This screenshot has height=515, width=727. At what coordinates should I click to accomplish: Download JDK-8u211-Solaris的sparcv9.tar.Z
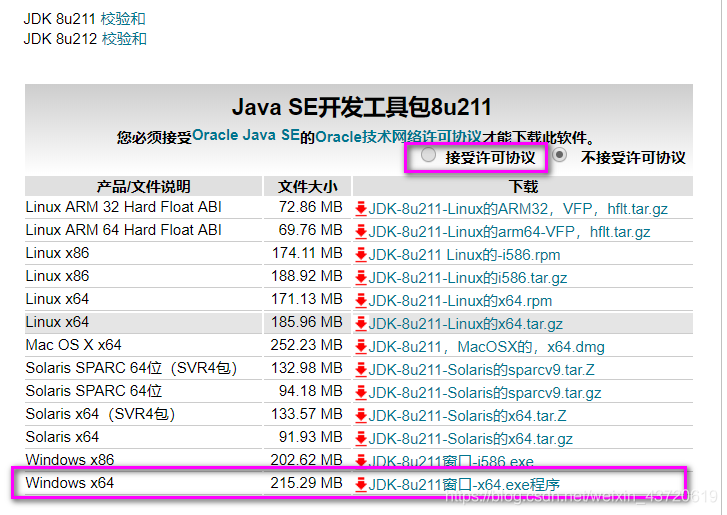point(481,370)
